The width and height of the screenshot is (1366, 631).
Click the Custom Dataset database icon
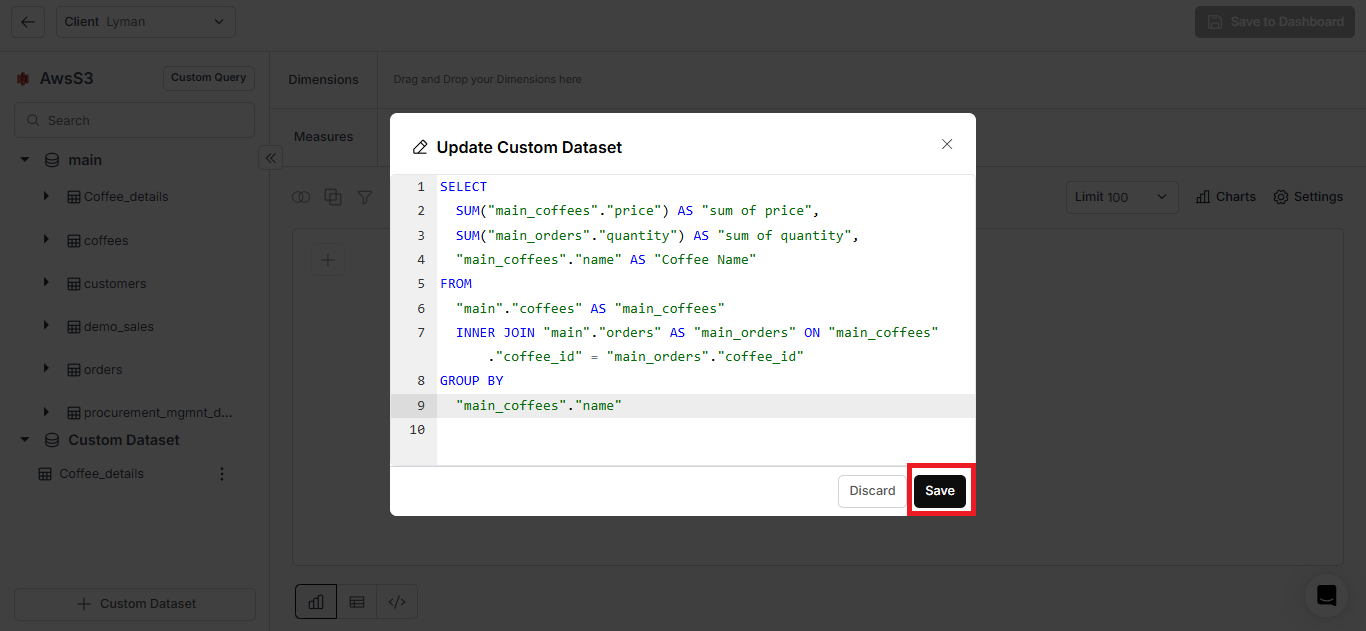point(52,440)
